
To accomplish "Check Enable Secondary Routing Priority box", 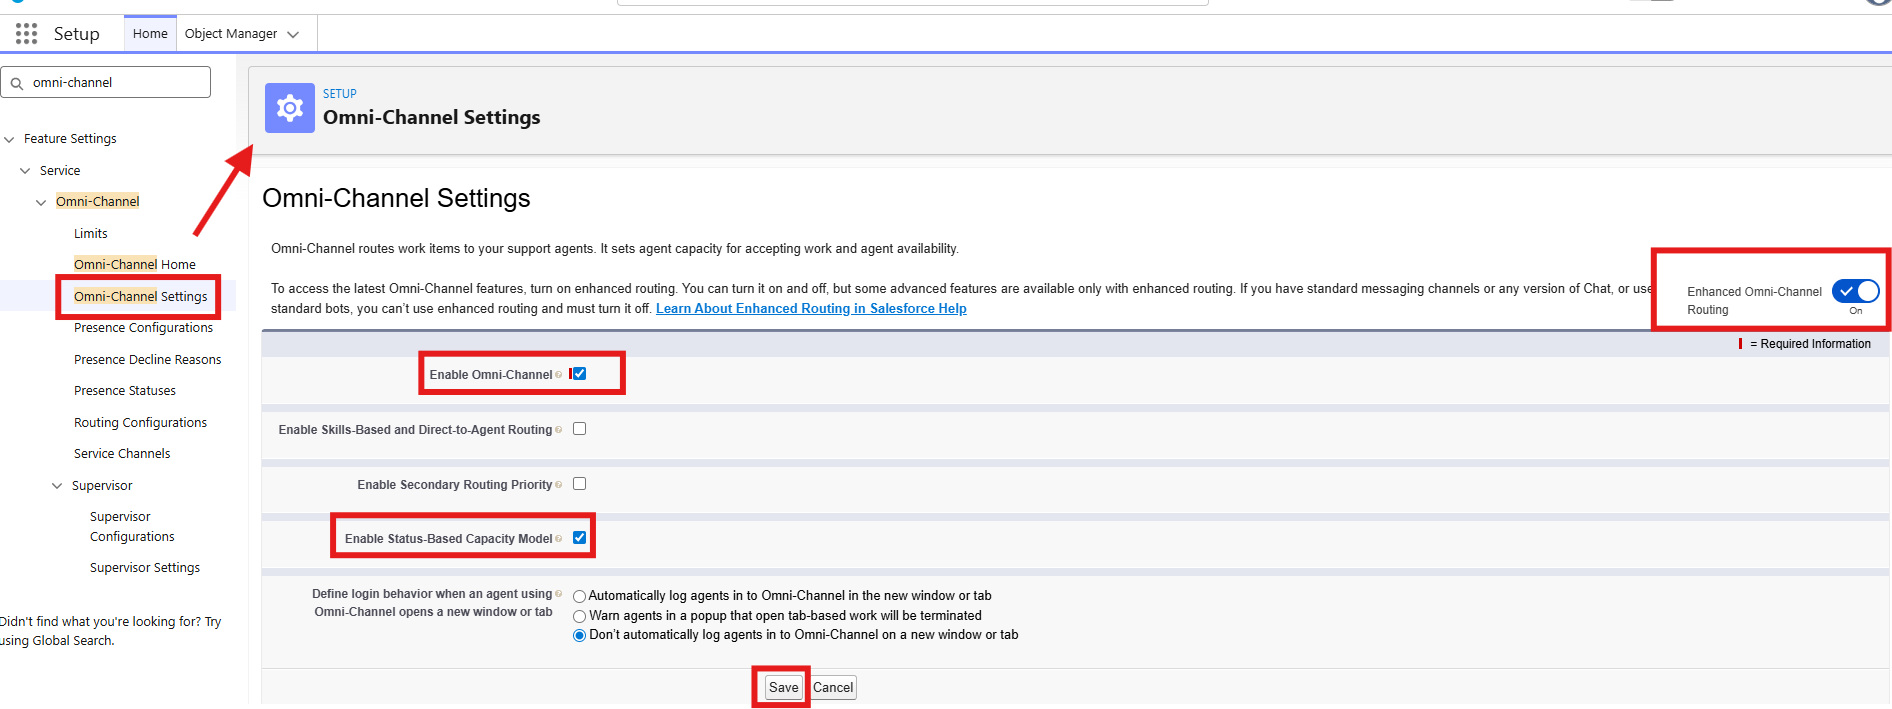I will coord(579,484).
